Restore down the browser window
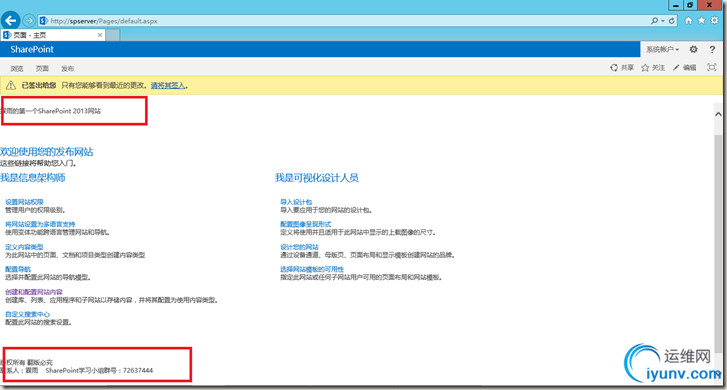 pyautogui.click(x=690, y=5)
